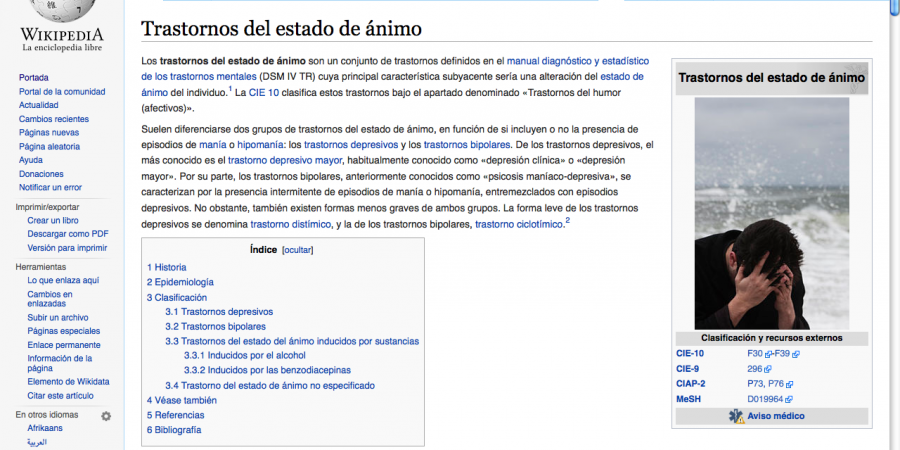900x450 pixels.
Task: Open Información de la página
Action: [x=60, y=363]
